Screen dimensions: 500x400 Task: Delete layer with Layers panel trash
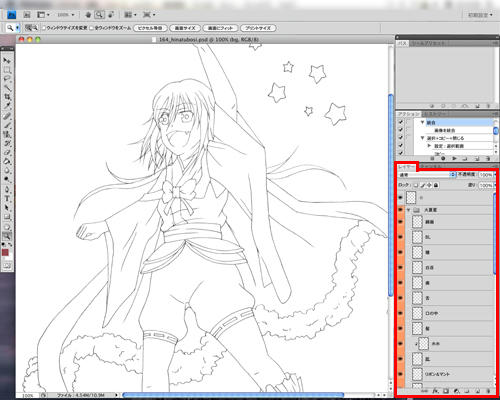click(488, 391)
